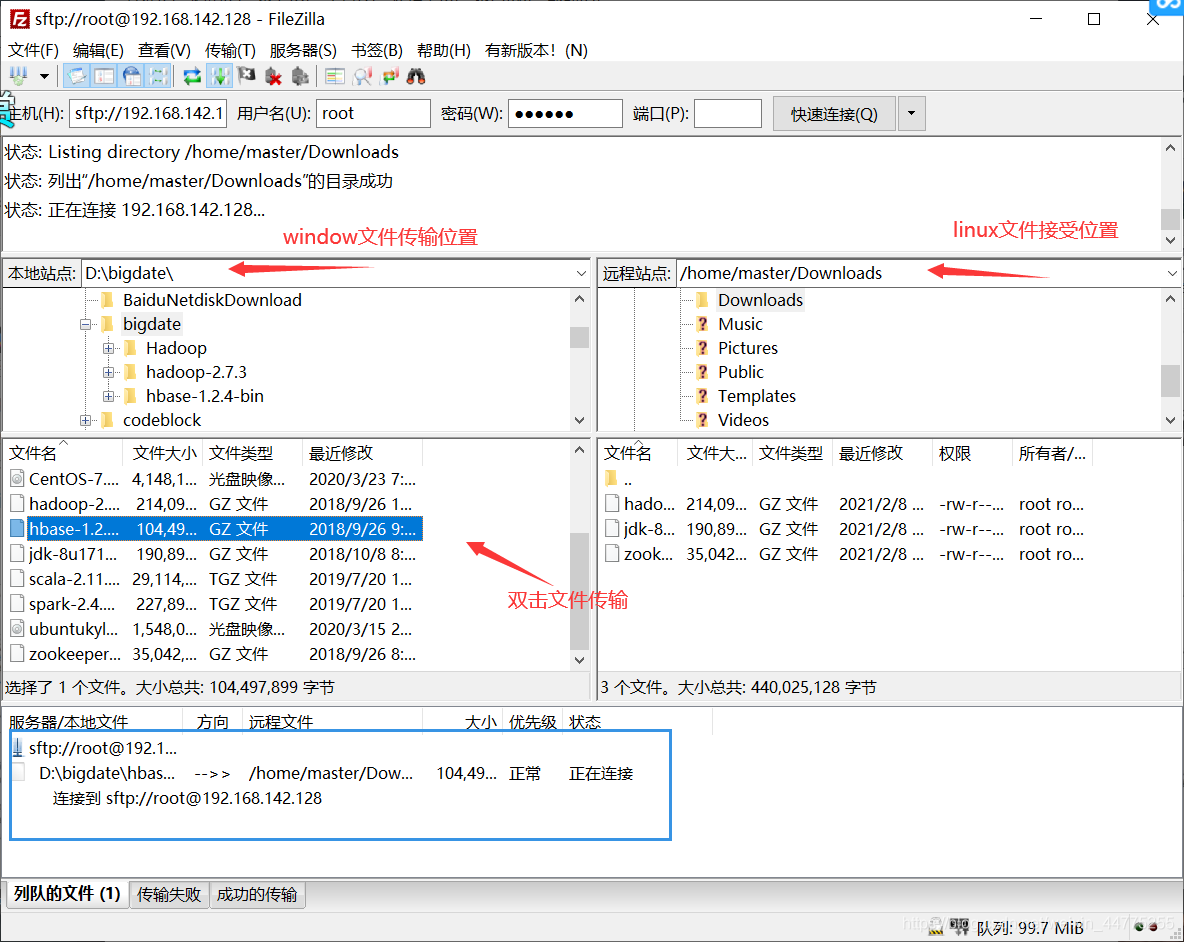Select scala-2.11 TGZ file
The image size is (1184, 942).
tap(214, 579)
